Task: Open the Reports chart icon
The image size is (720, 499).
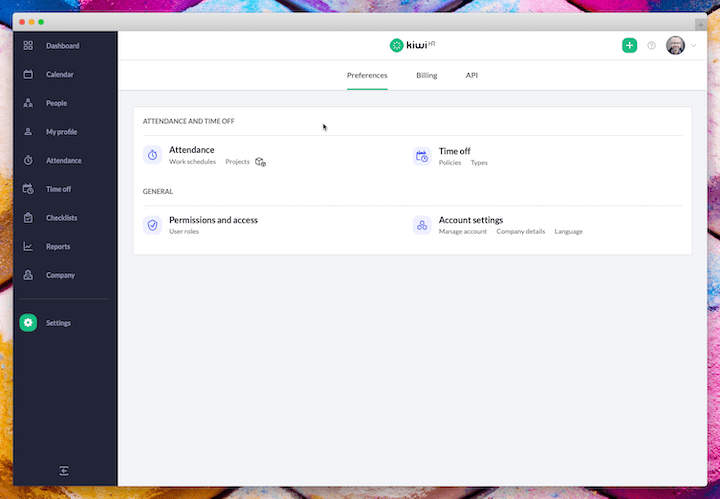Action: pos(28,247)
